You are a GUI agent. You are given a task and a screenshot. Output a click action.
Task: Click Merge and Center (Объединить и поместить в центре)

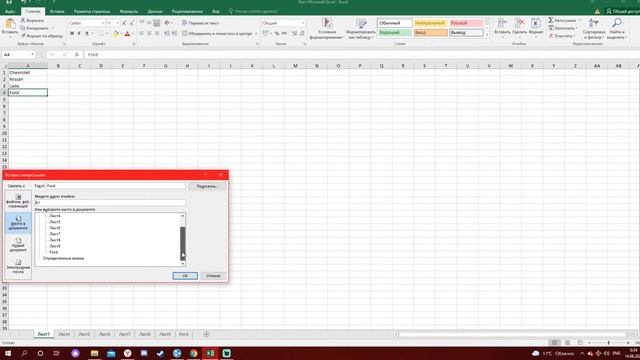(x=217, y=33)
